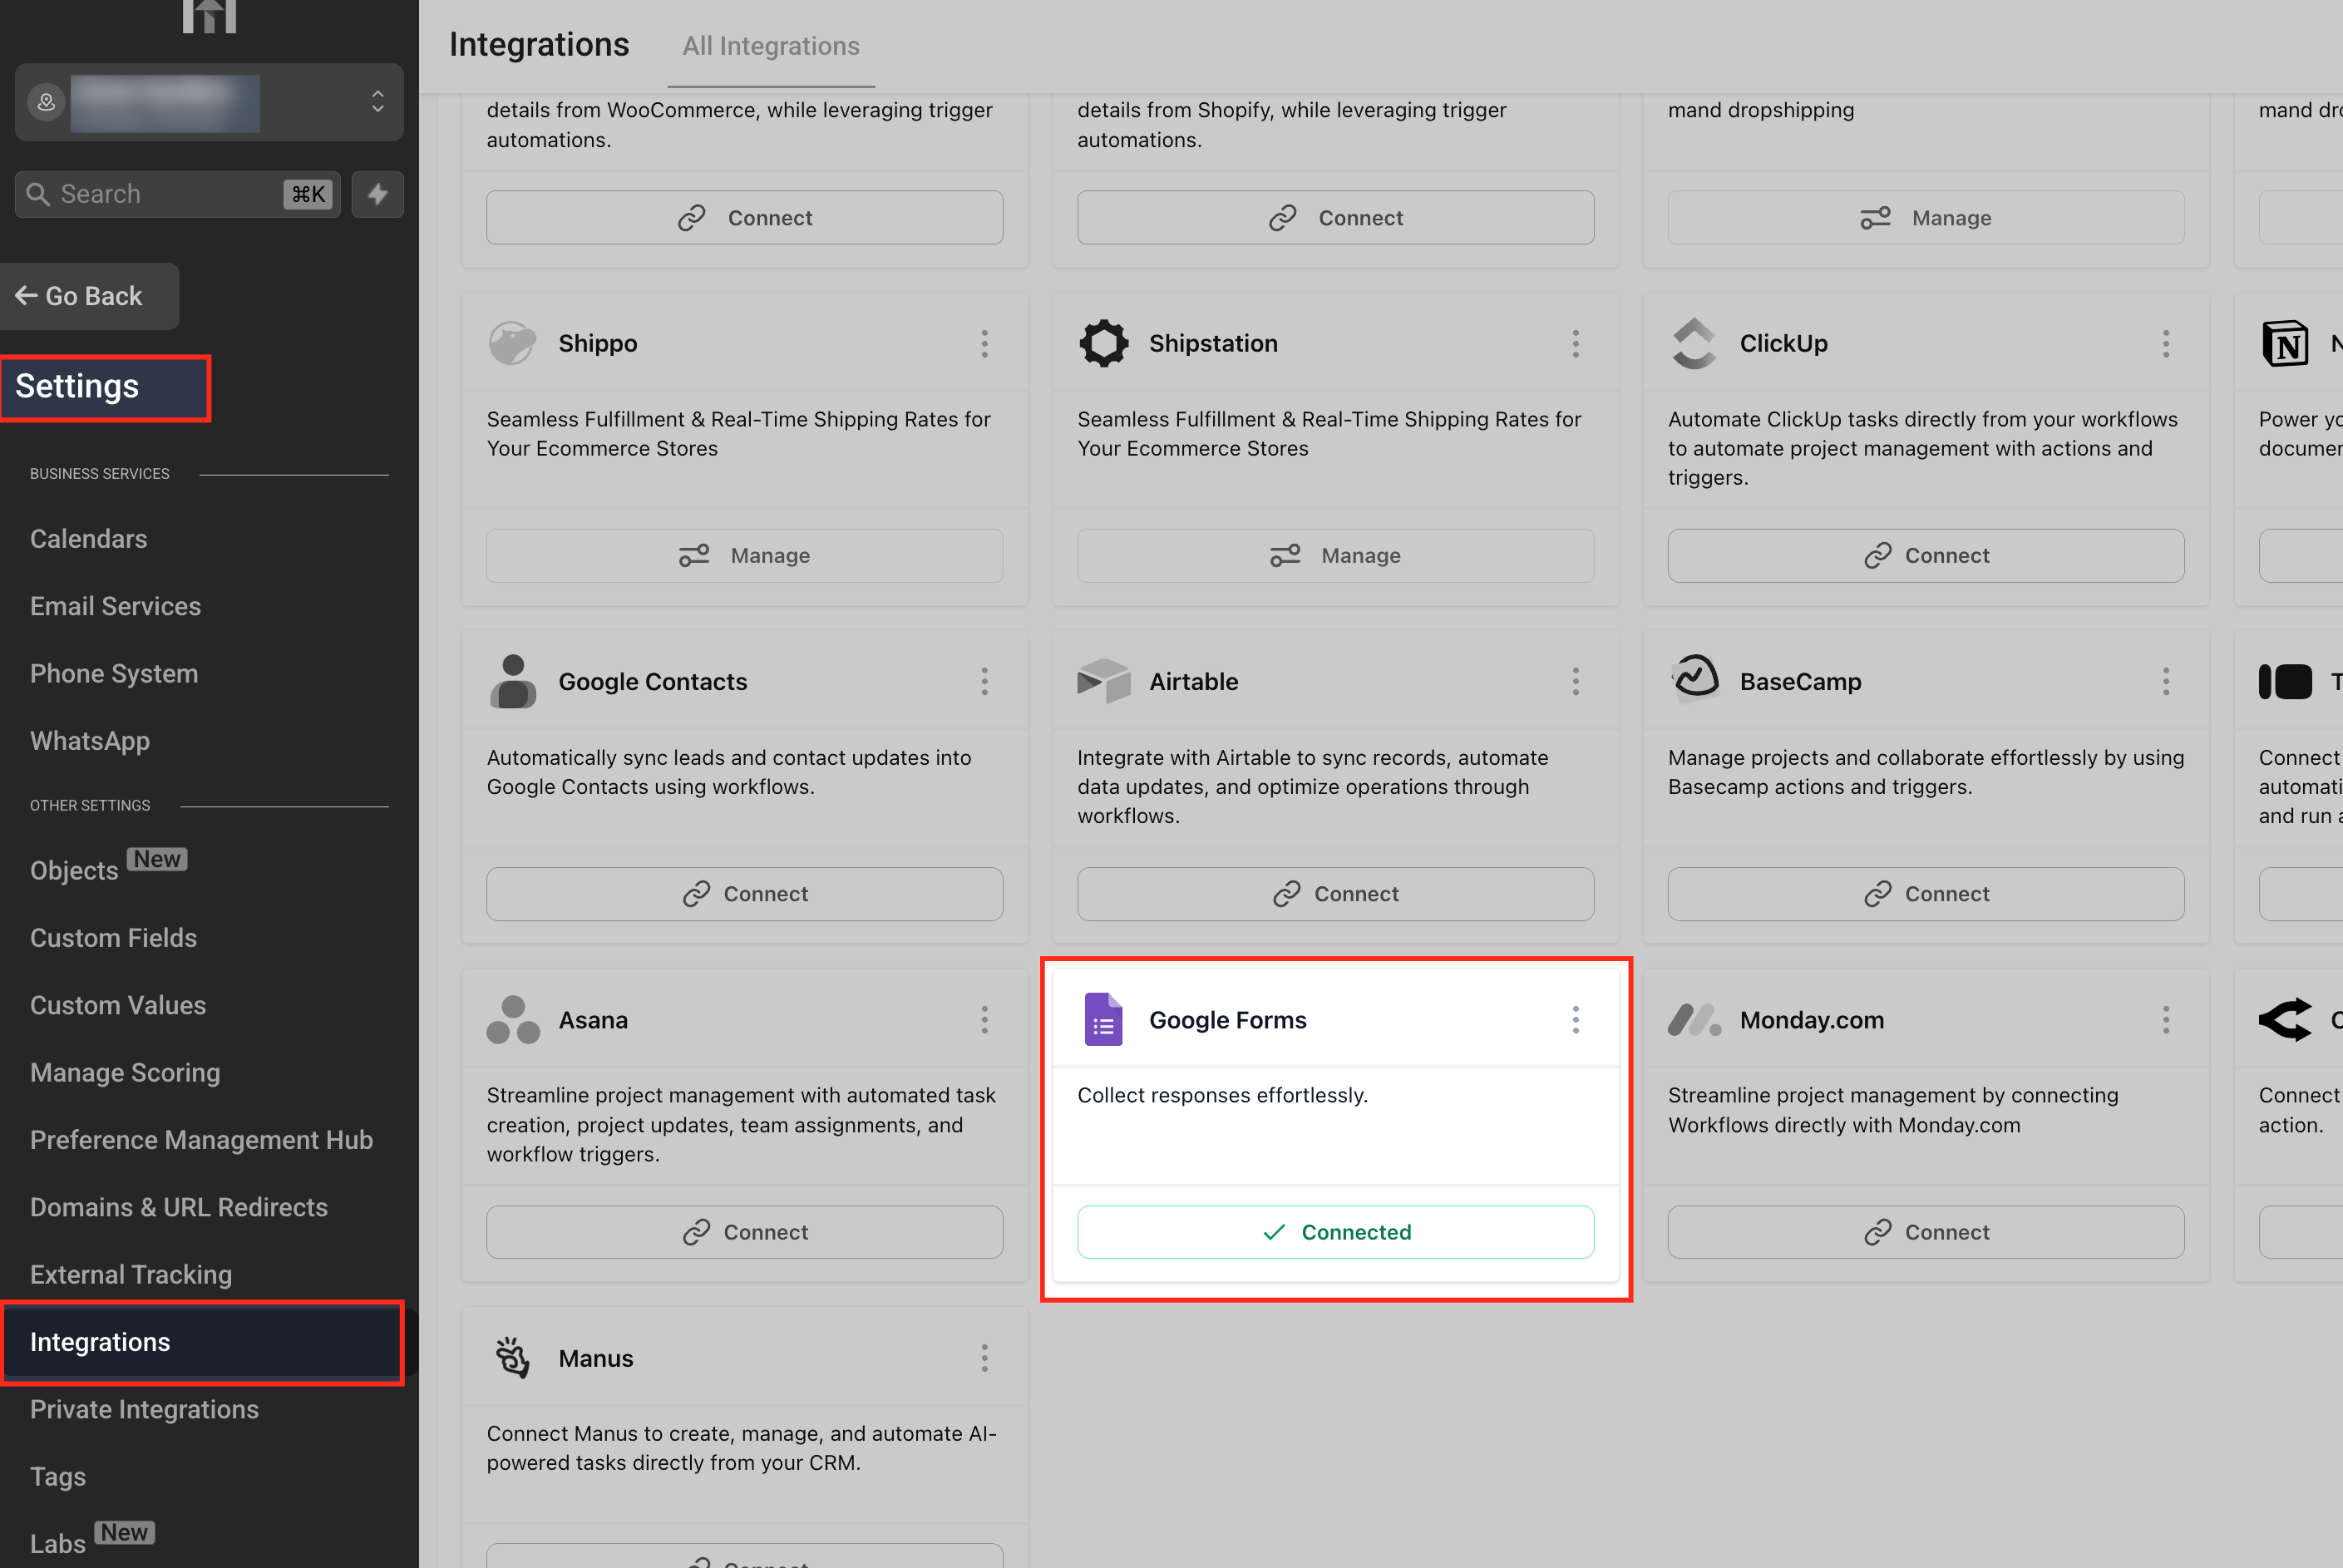The image size is (2343, 1568).
Task: Select the Airtable integration icon
Action: (1104, 681)
